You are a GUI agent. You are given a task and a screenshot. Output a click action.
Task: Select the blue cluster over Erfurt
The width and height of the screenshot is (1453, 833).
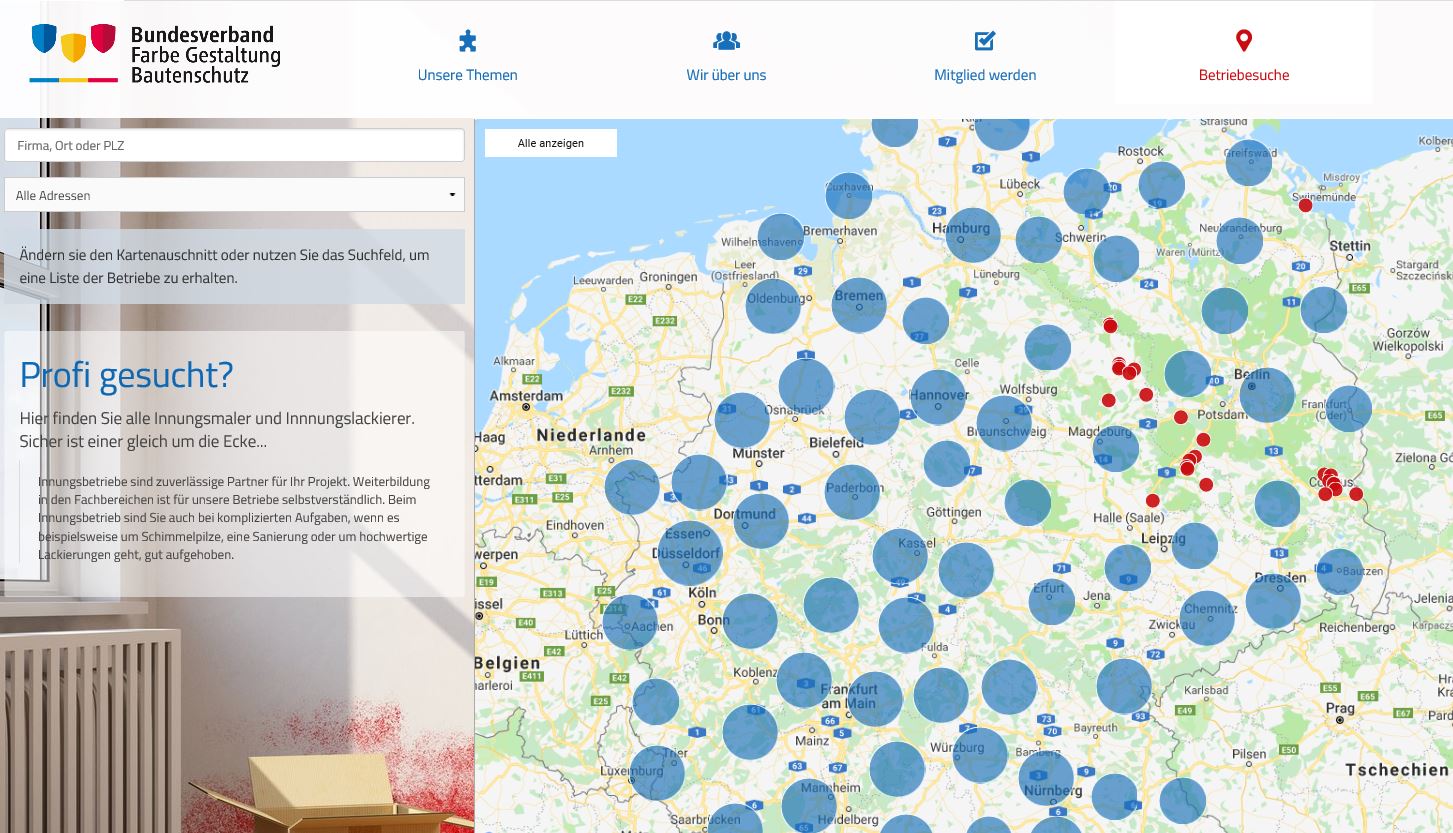click(1052, 601)
